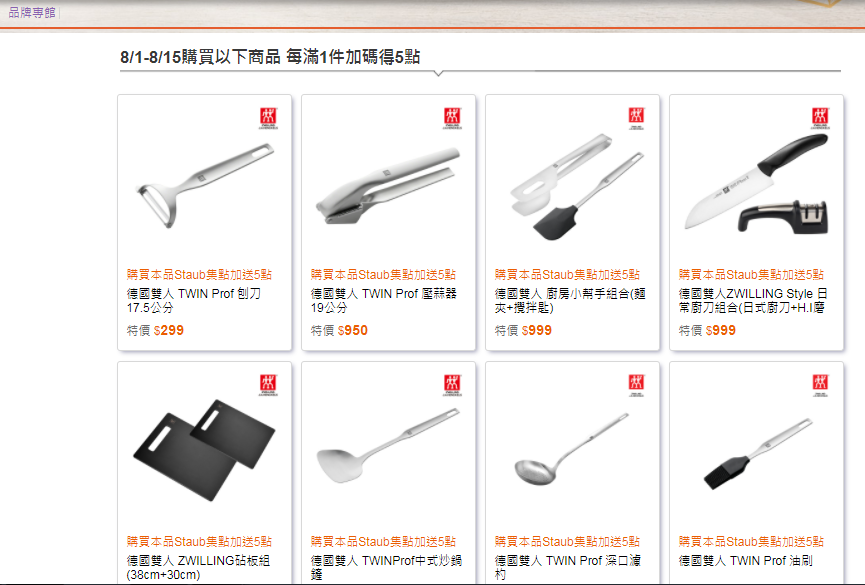Click Zwilling logo on the garlic press card
This screenshot has height=585, width=865.
(452, 118)
